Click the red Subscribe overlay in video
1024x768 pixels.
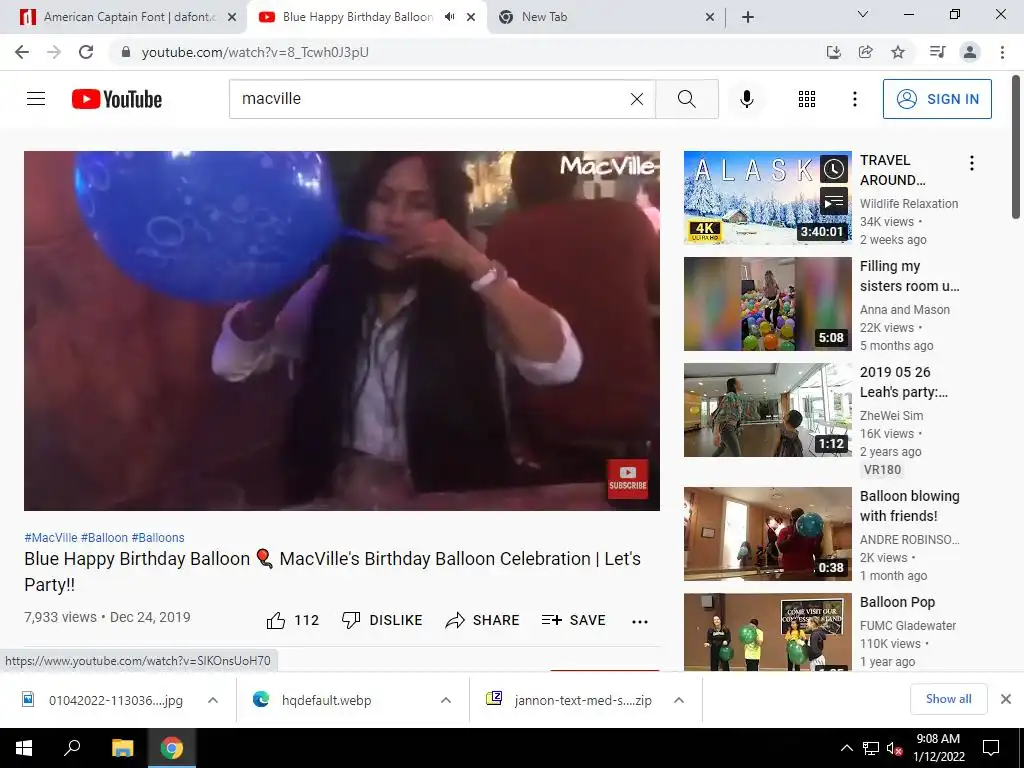[628, 479]
